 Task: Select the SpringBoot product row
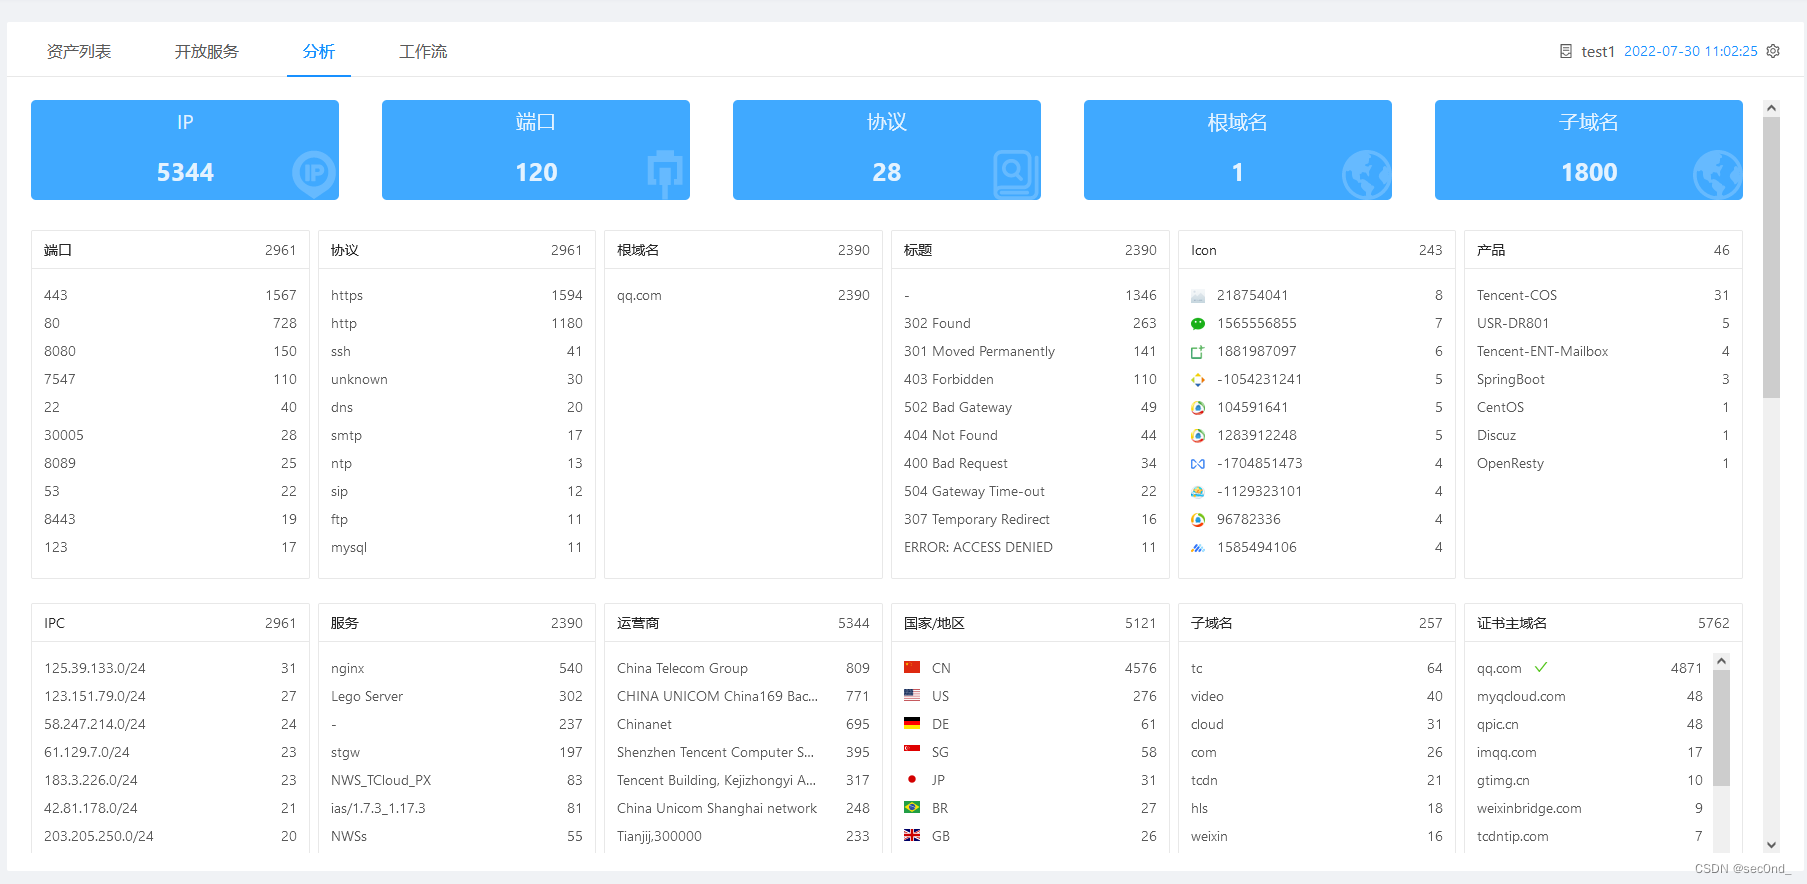(x=1603, y=379)
